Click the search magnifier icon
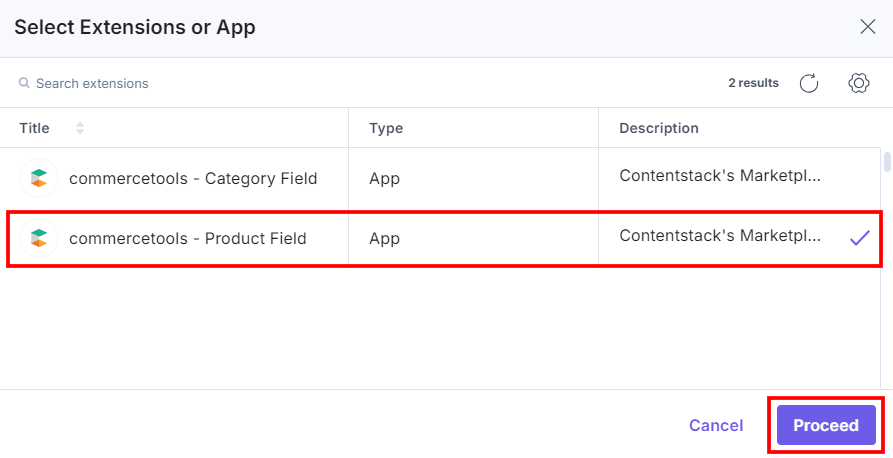The width and height of the screenshot is (893, 458). 24,83
